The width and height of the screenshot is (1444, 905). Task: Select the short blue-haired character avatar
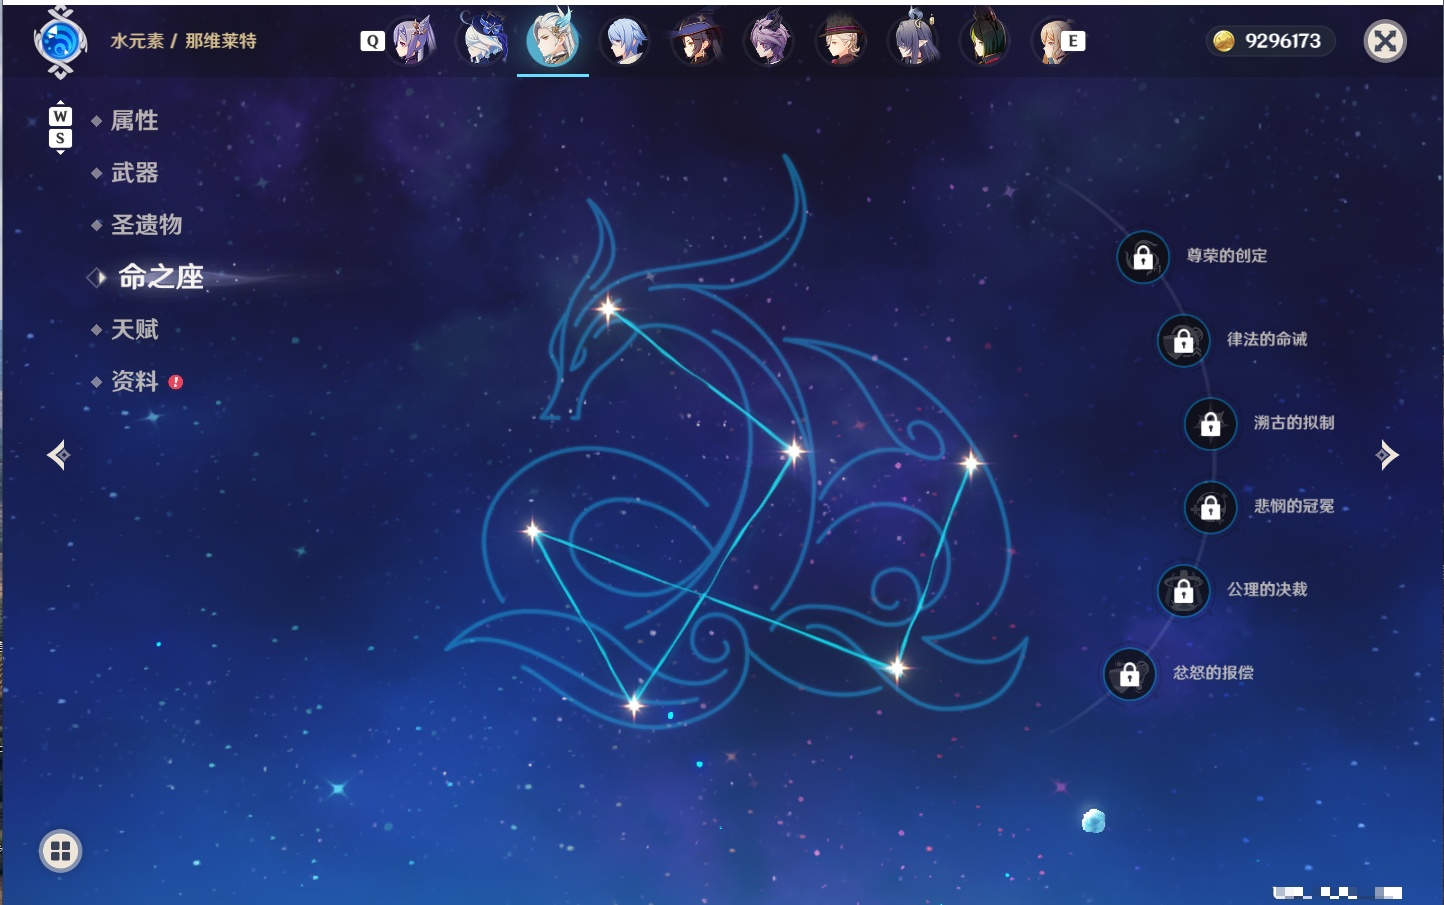pyautogui.click(x=626, y=42)
